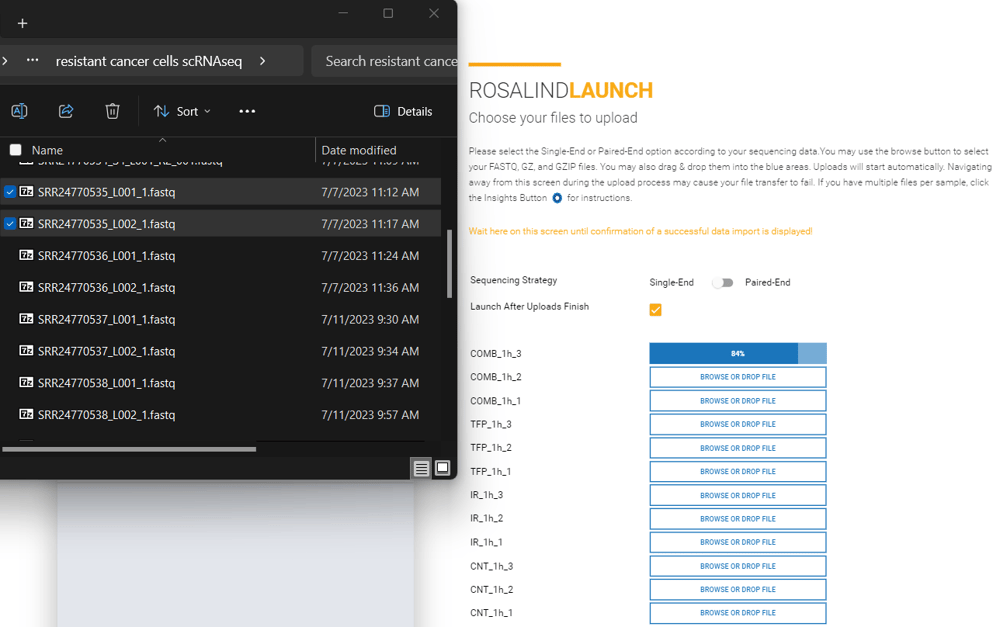Click the Search resistant cancer field
The height and width of the screenshot is (627, 1000).
tap(385, 61)
